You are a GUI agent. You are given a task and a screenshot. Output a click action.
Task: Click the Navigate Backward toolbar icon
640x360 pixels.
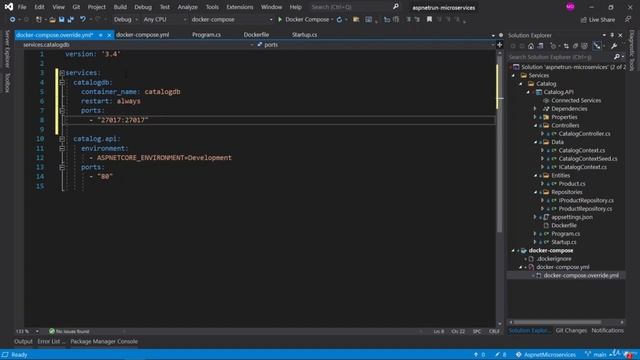click(12, 19)
